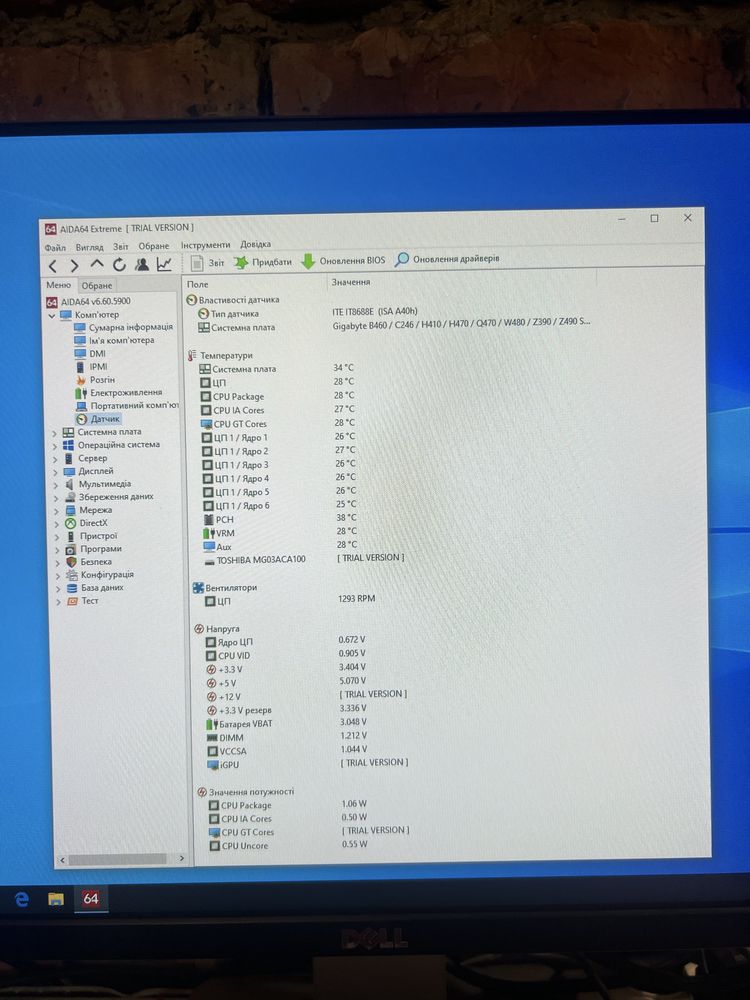The width and height of the screenshot is (750, 1000).
Task: Open the Вигляд menu
Action: 89,247
